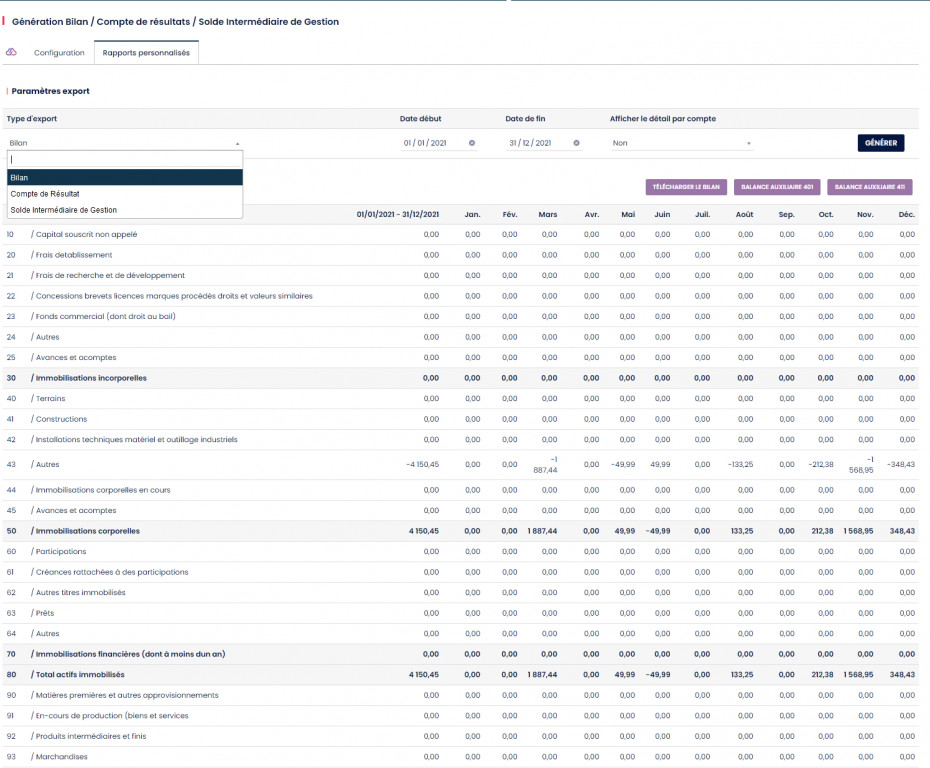930x768 pixels.
Task: Collapse the Type d'export dropdown arrow
Action: (237, 144)
